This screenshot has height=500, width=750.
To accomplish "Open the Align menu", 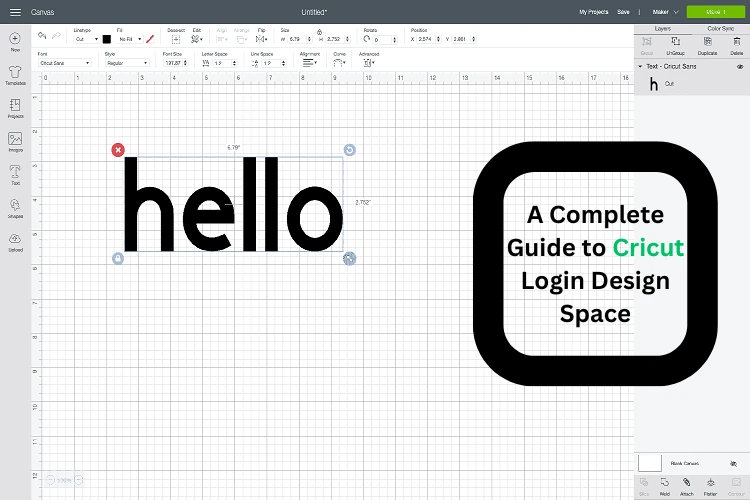I will 221,39.
